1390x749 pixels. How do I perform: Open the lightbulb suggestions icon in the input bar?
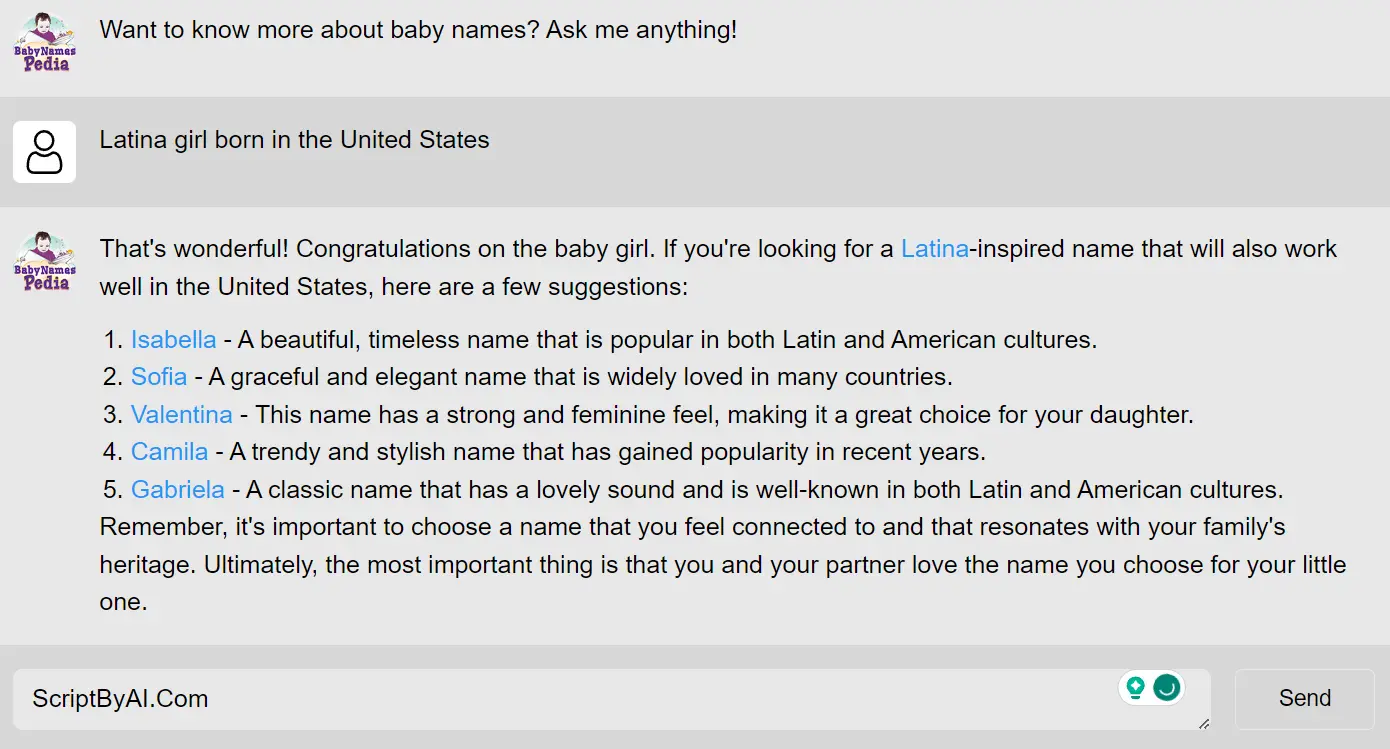(x=1135, y=687)
